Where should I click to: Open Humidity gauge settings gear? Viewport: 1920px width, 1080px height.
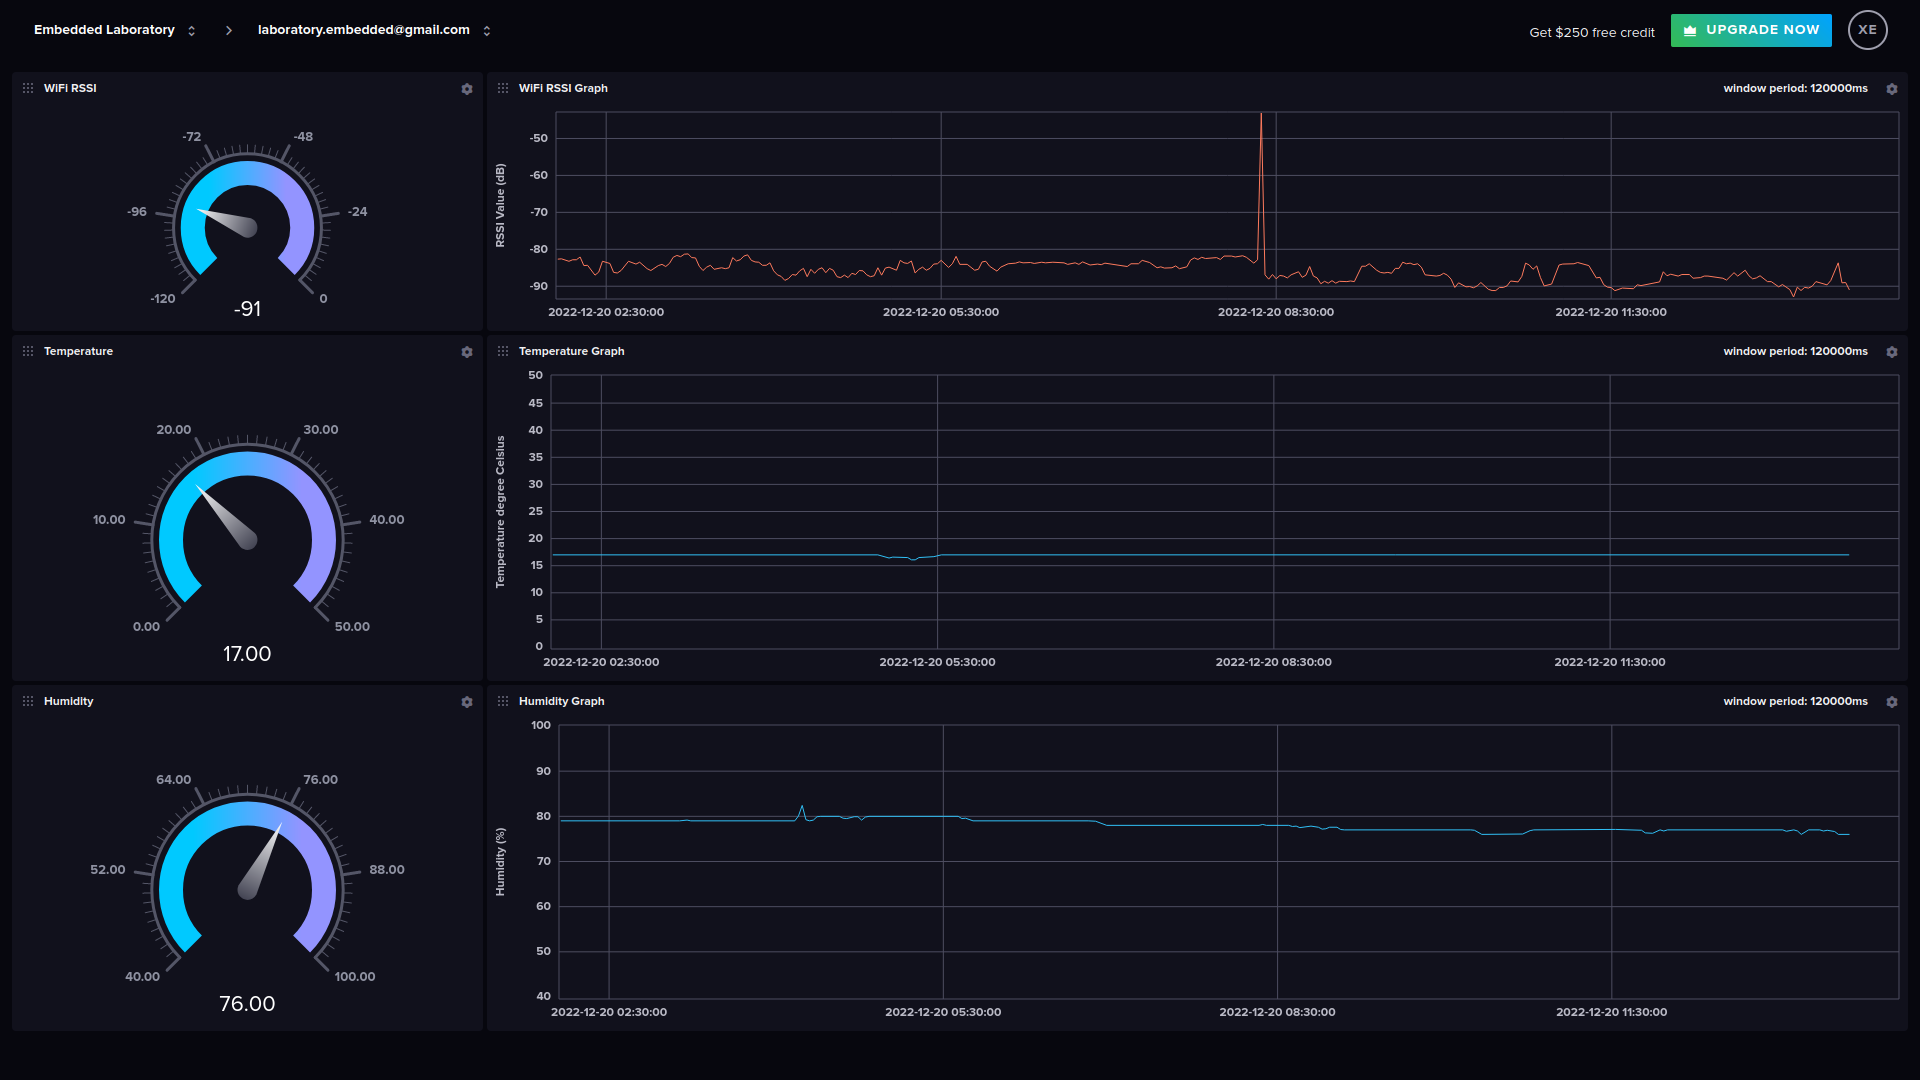[467, 702]
